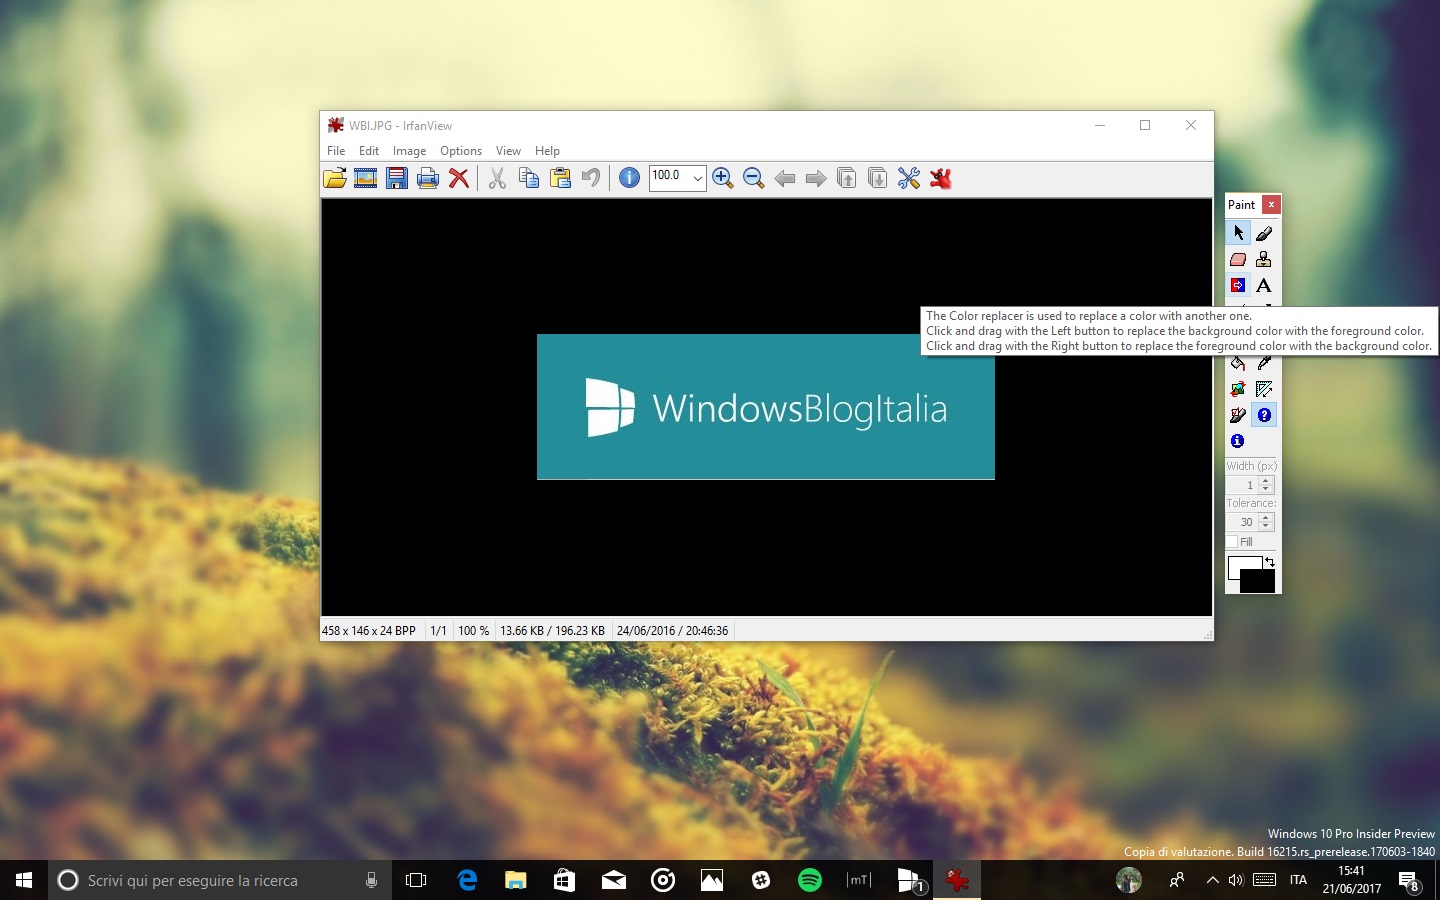Show image information blue i icon
Viewport: 1440px width, 900px height.
coord(629,178)
